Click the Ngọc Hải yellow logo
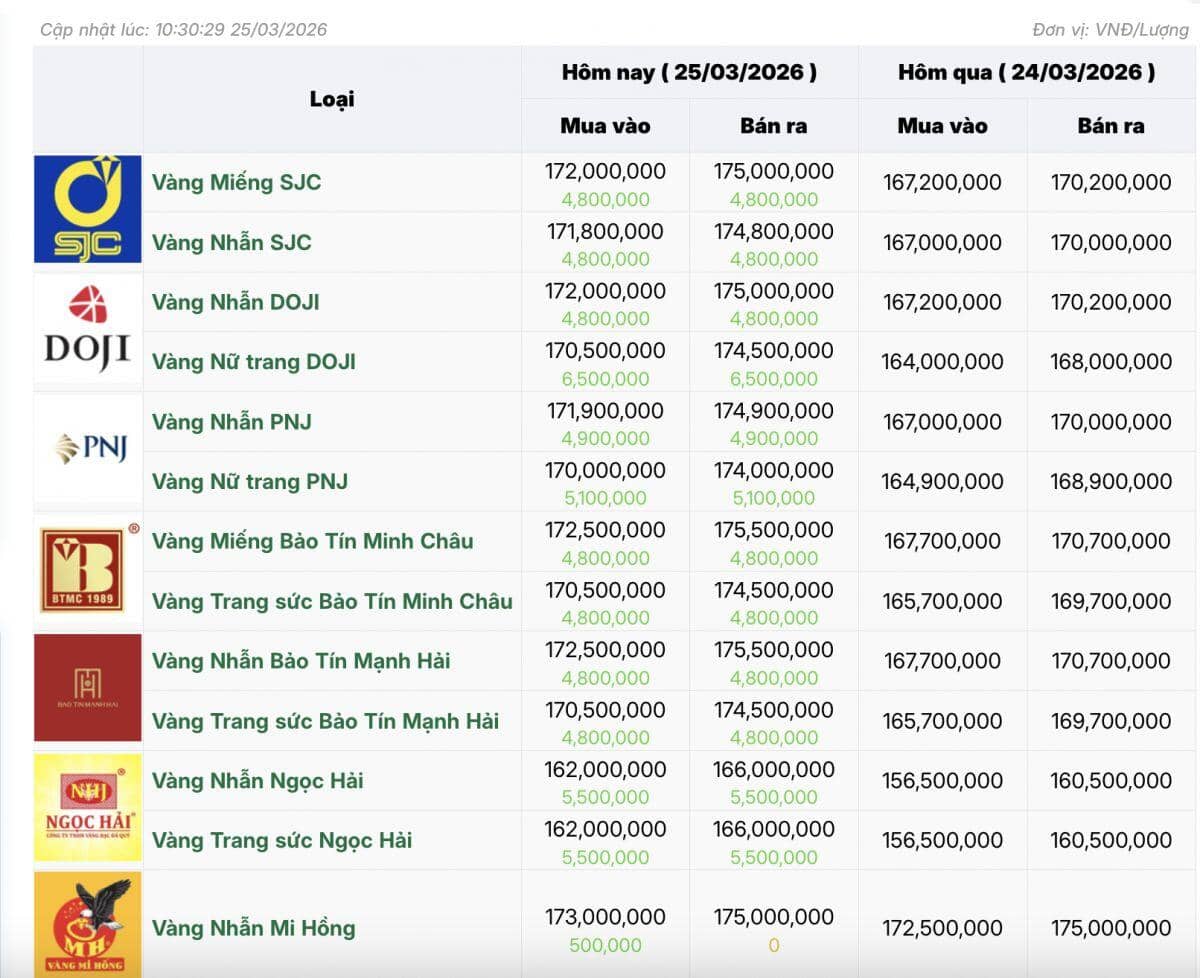 coord(88,807)
